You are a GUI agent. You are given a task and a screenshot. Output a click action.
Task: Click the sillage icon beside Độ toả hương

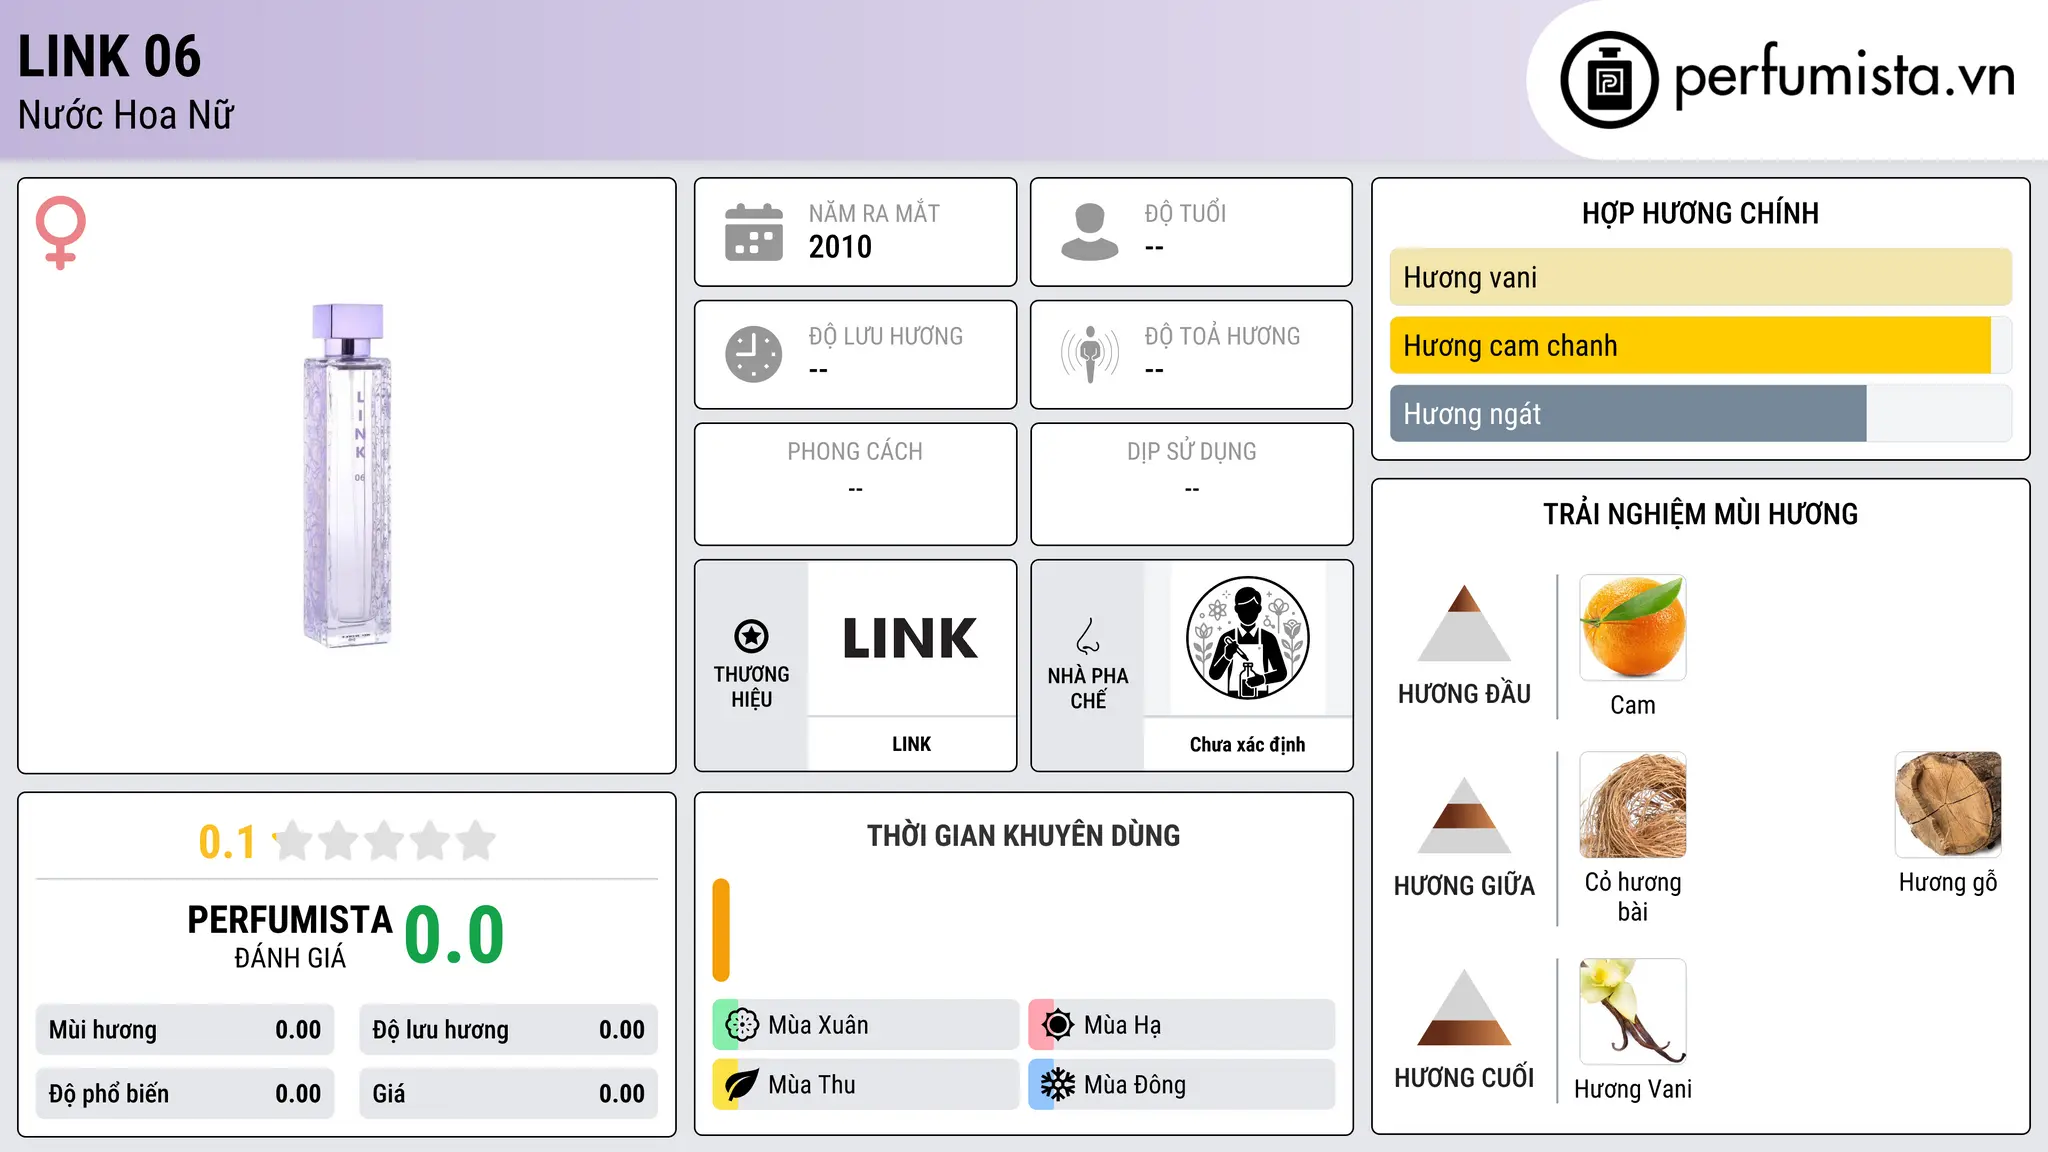[1090, 354]
